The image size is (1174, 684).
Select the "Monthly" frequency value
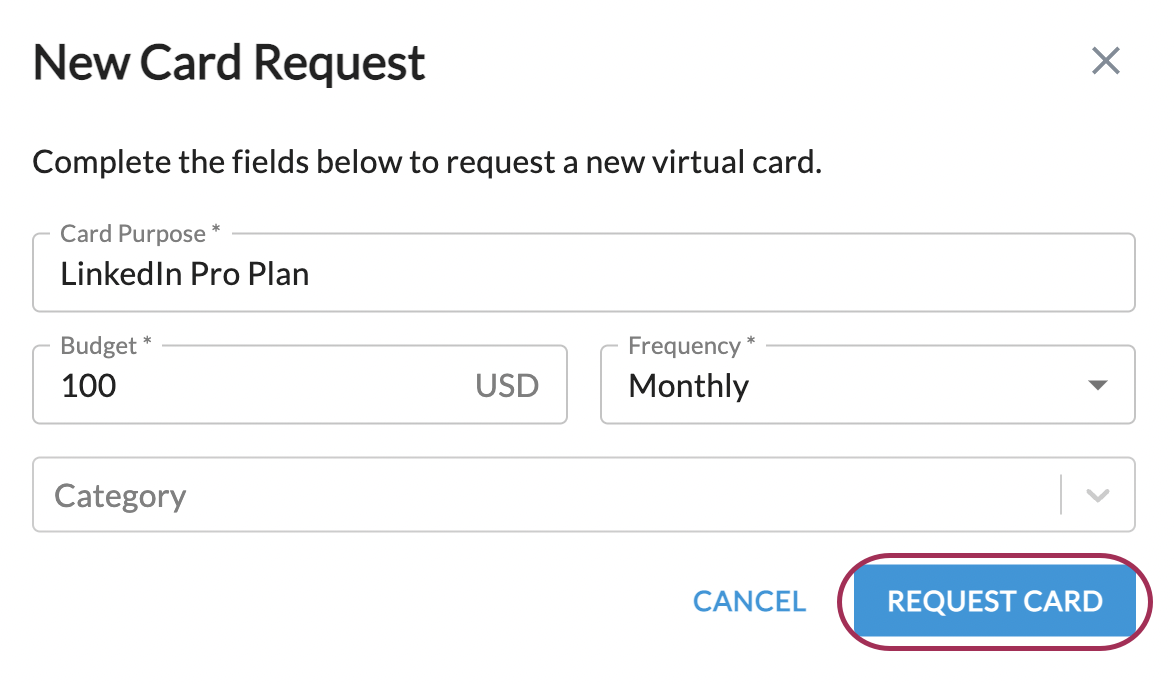[688, 386]
